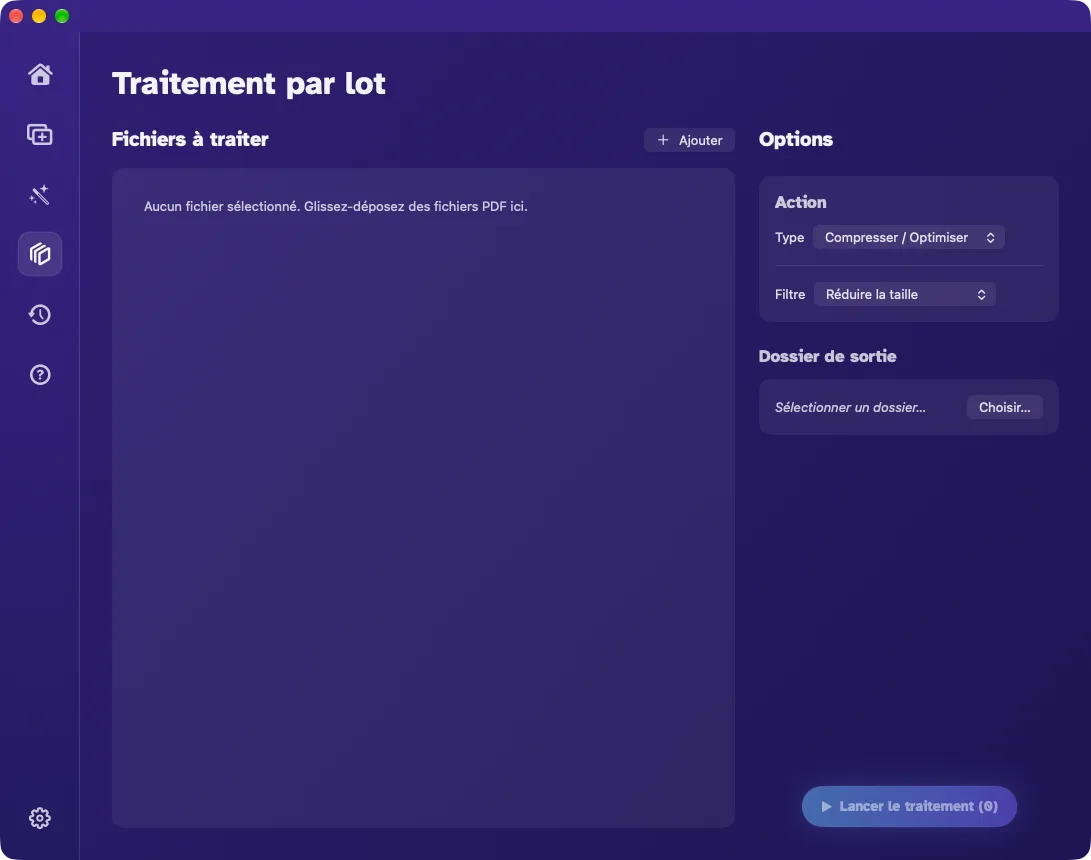Click Choisir... to pick output folder
This screenshot has width=1091, height=860.
pyautogui.click(x=1004, y=407)
